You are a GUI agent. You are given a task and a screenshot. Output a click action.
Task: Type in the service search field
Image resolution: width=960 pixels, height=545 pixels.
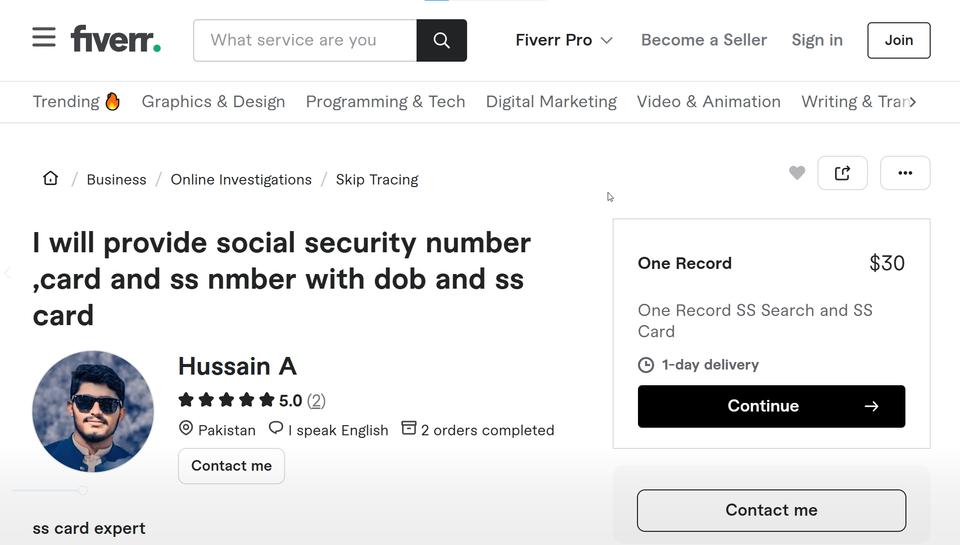click(x=305, y=40)
